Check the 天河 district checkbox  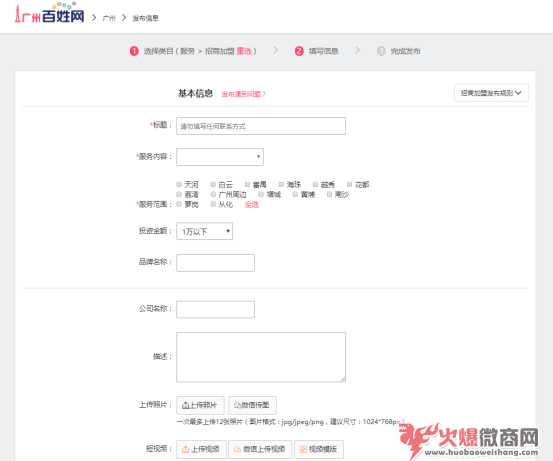pyautogui.click(x=179, y=184)
